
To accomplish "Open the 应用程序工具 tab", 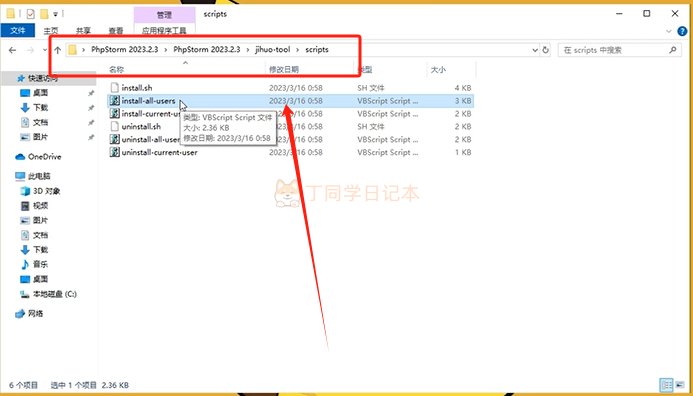I will click(164, 30).
